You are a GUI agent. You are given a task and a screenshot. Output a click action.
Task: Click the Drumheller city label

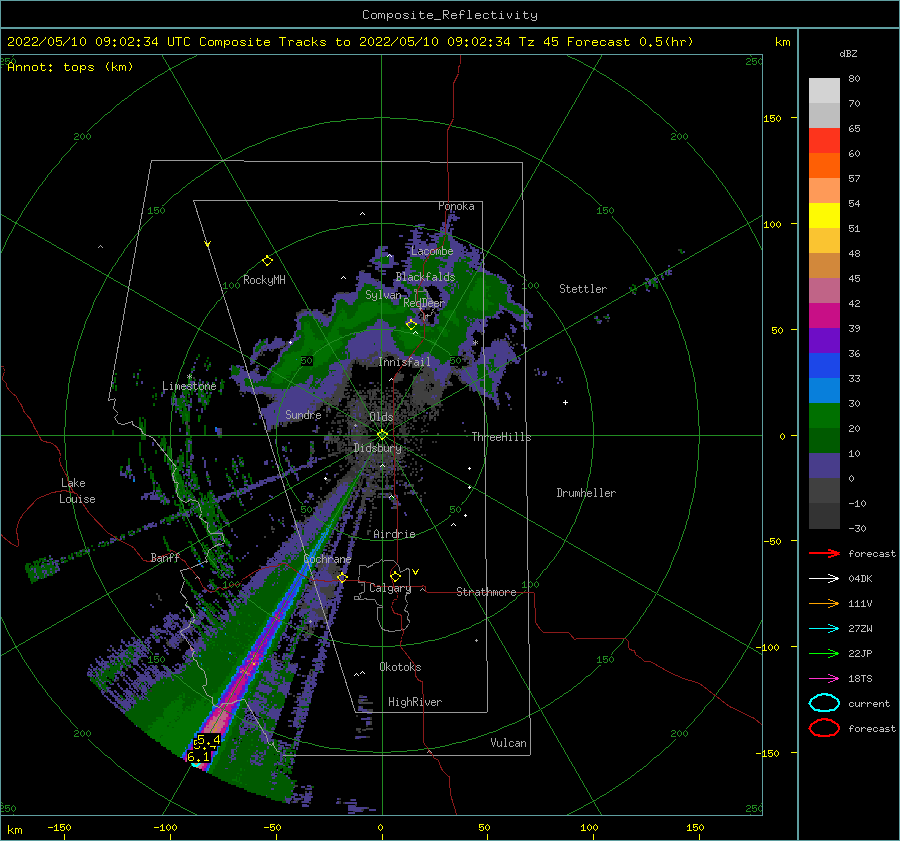[x=586, y=493]
